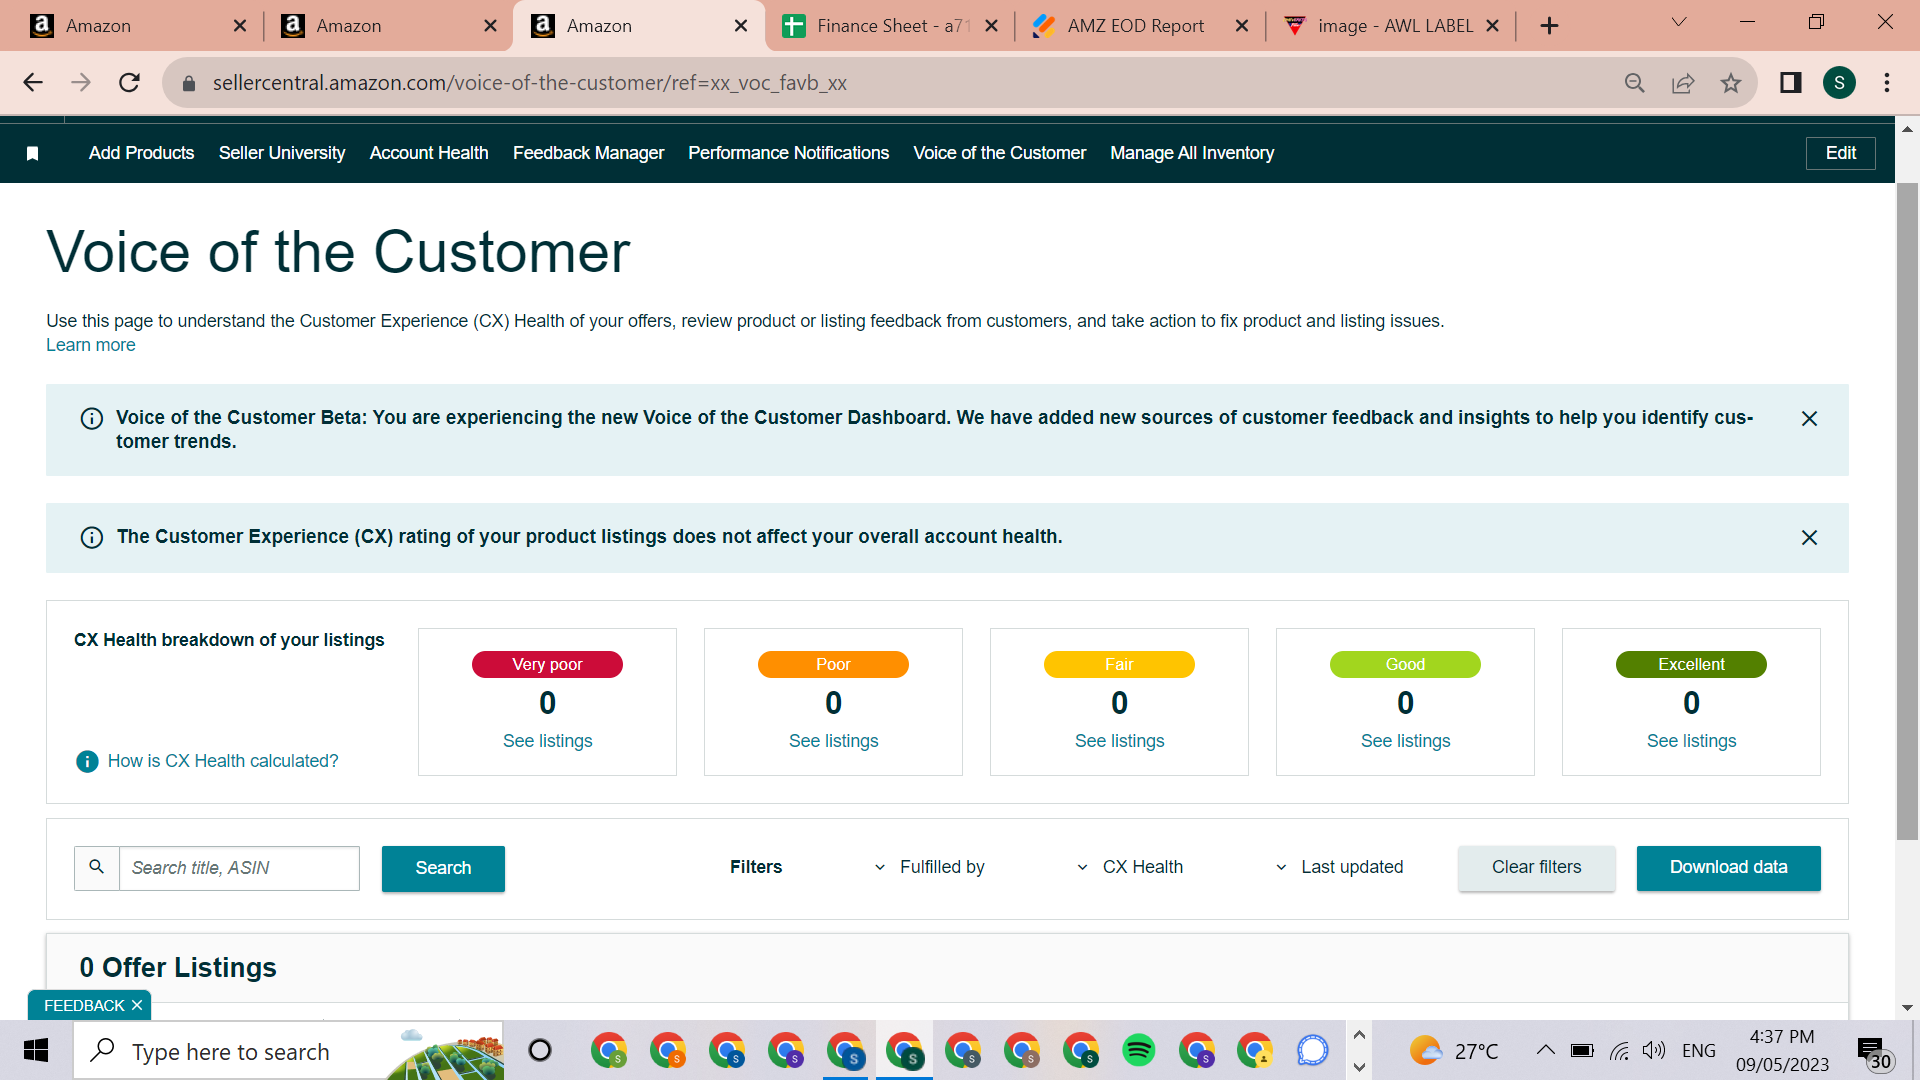Screen dimensions: 1920x1080
Task: Open the FEEDBACK widget
Action: [x=84, y=1005]
